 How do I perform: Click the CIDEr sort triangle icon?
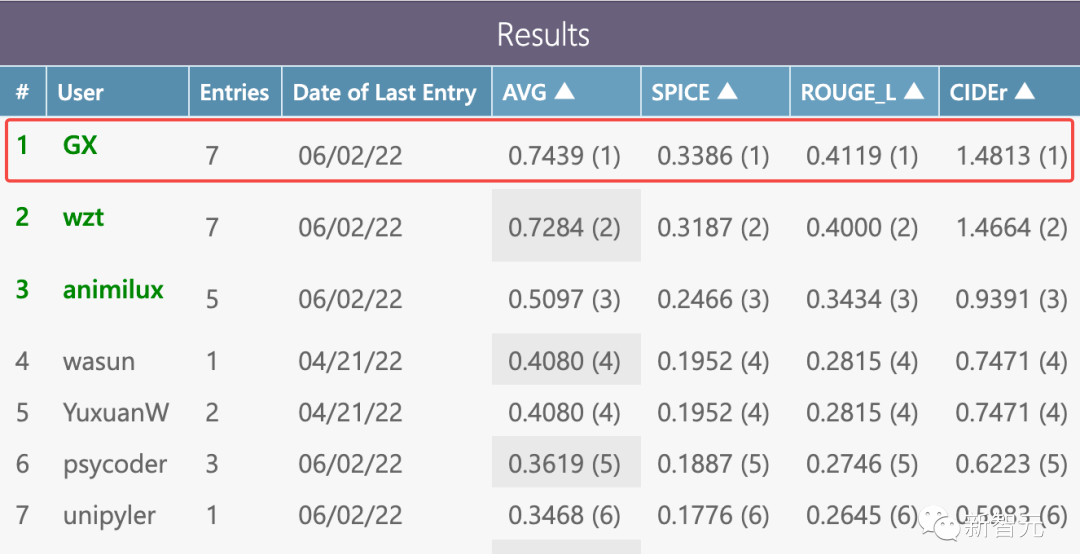pyautogui.click(x=1024, y=92)
